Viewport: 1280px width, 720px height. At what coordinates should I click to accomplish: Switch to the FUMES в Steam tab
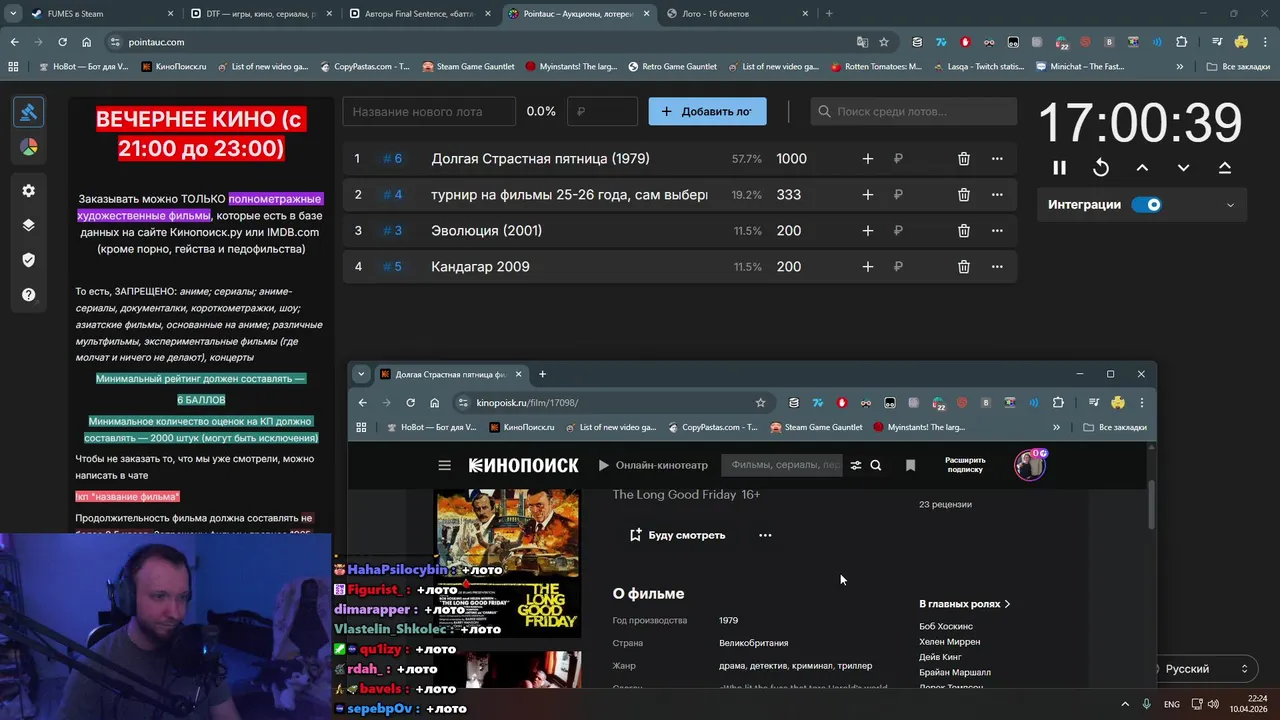[x=100, y=14]
